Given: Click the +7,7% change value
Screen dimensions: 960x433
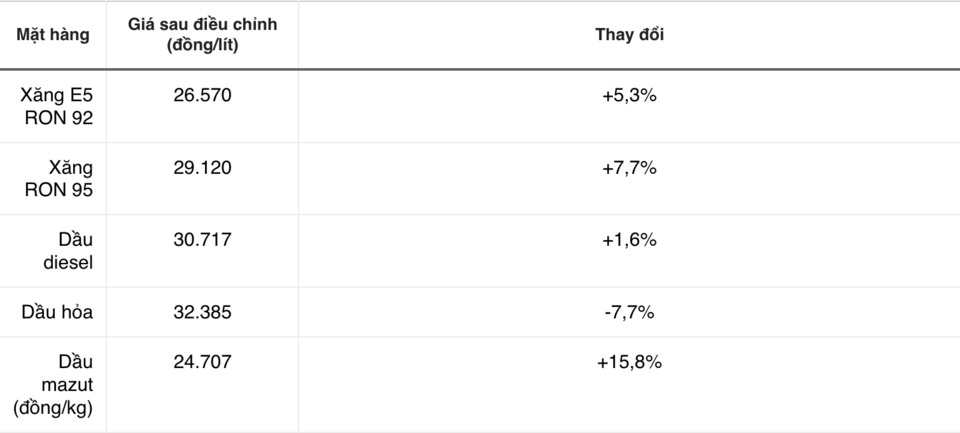Looking at the screenshot, I should [629, 168].
